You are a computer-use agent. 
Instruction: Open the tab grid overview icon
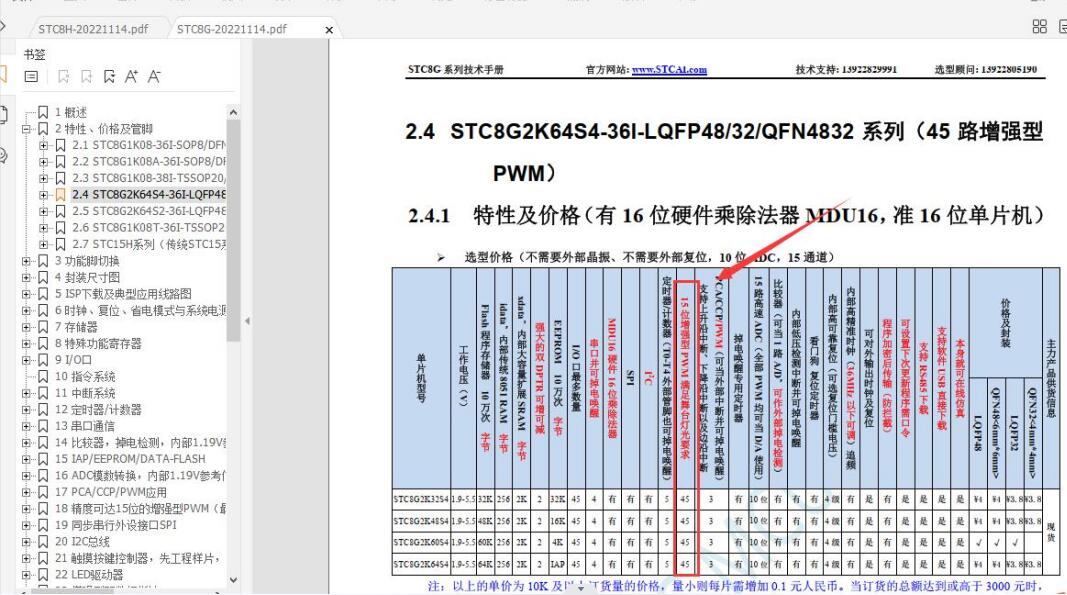[1039, 27]
